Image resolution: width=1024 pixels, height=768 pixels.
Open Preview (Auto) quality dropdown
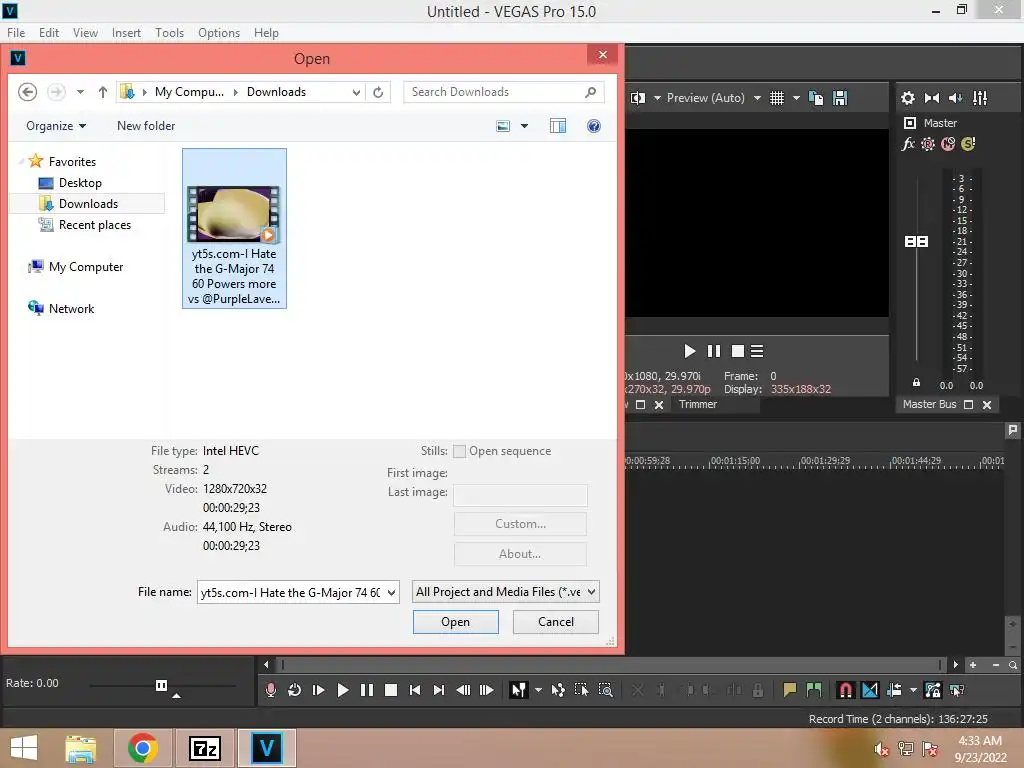[757, 98]
